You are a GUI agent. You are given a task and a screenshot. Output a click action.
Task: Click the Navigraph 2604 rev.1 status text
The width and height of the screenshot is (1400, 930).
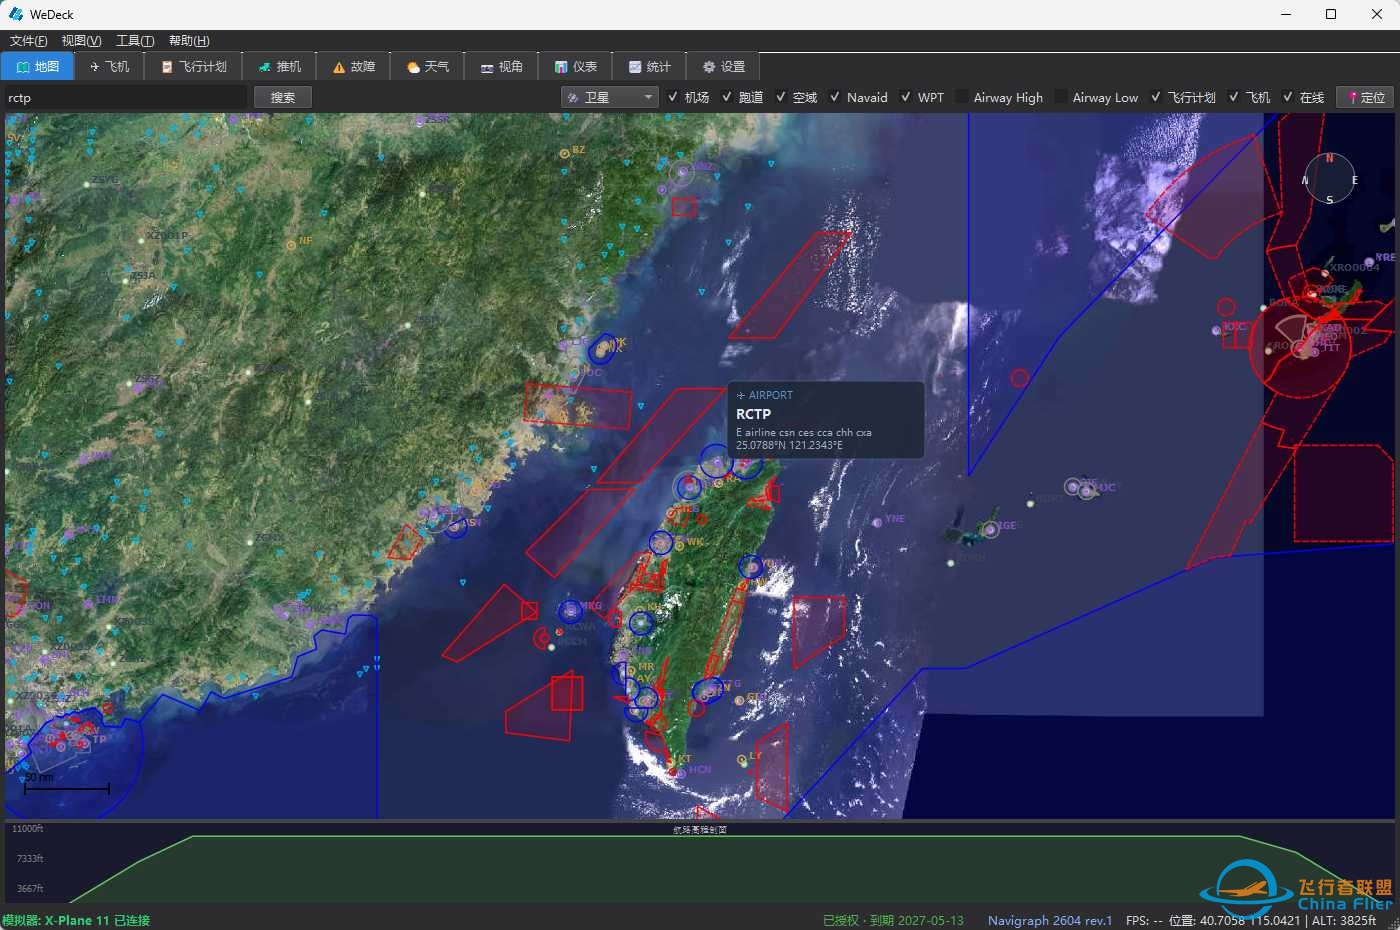pyautogui.click(x=1050, y=920)
